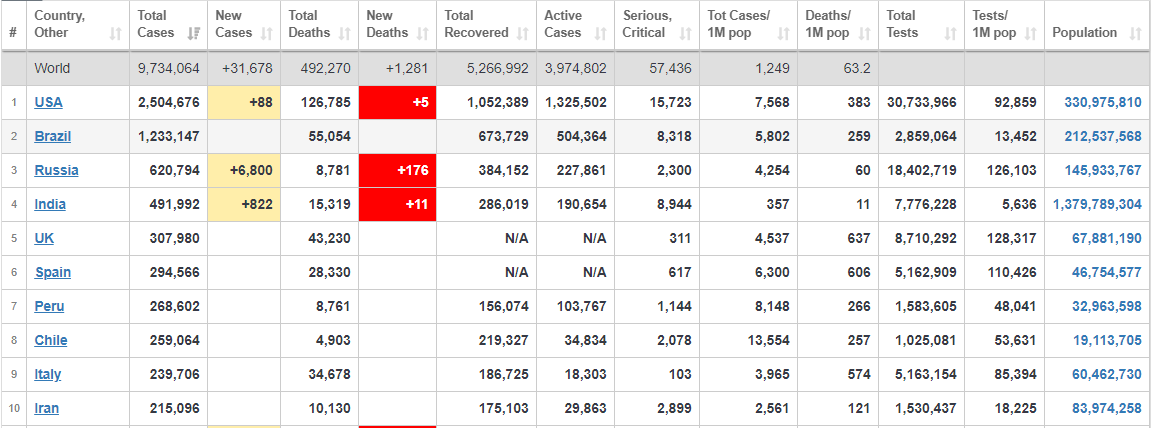Open the Iran country link
Viewport: 1151px width, 428px height.
pos(47,408)
